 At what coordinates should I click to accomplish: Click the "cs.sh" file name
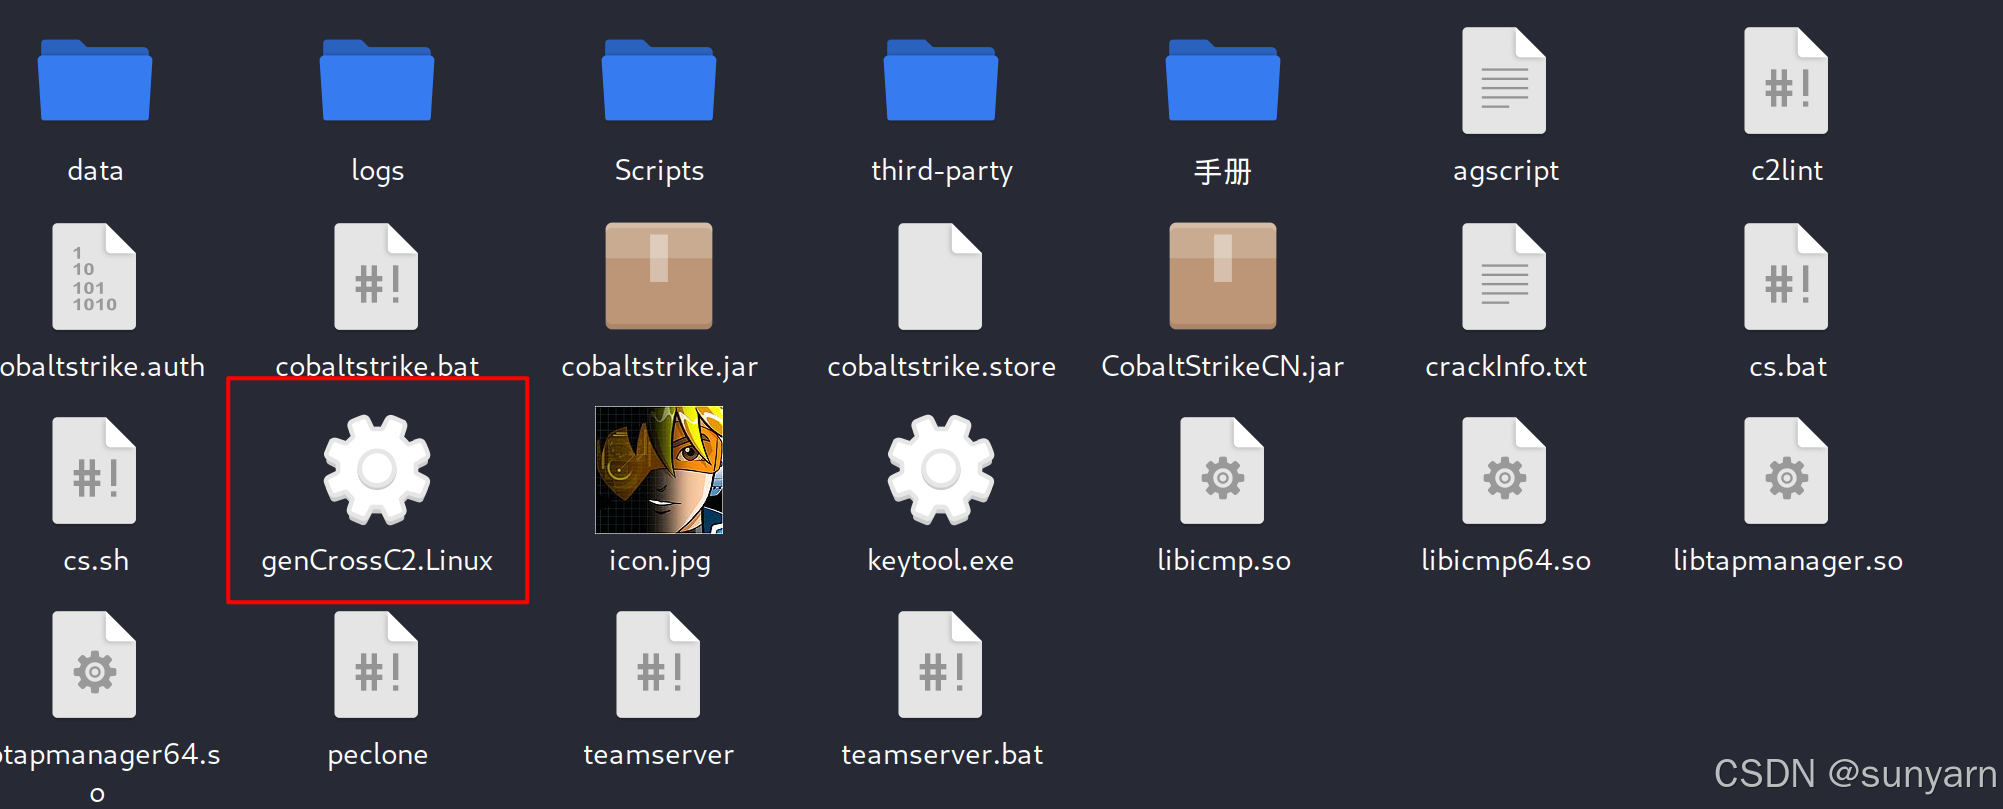coord(95,561)
